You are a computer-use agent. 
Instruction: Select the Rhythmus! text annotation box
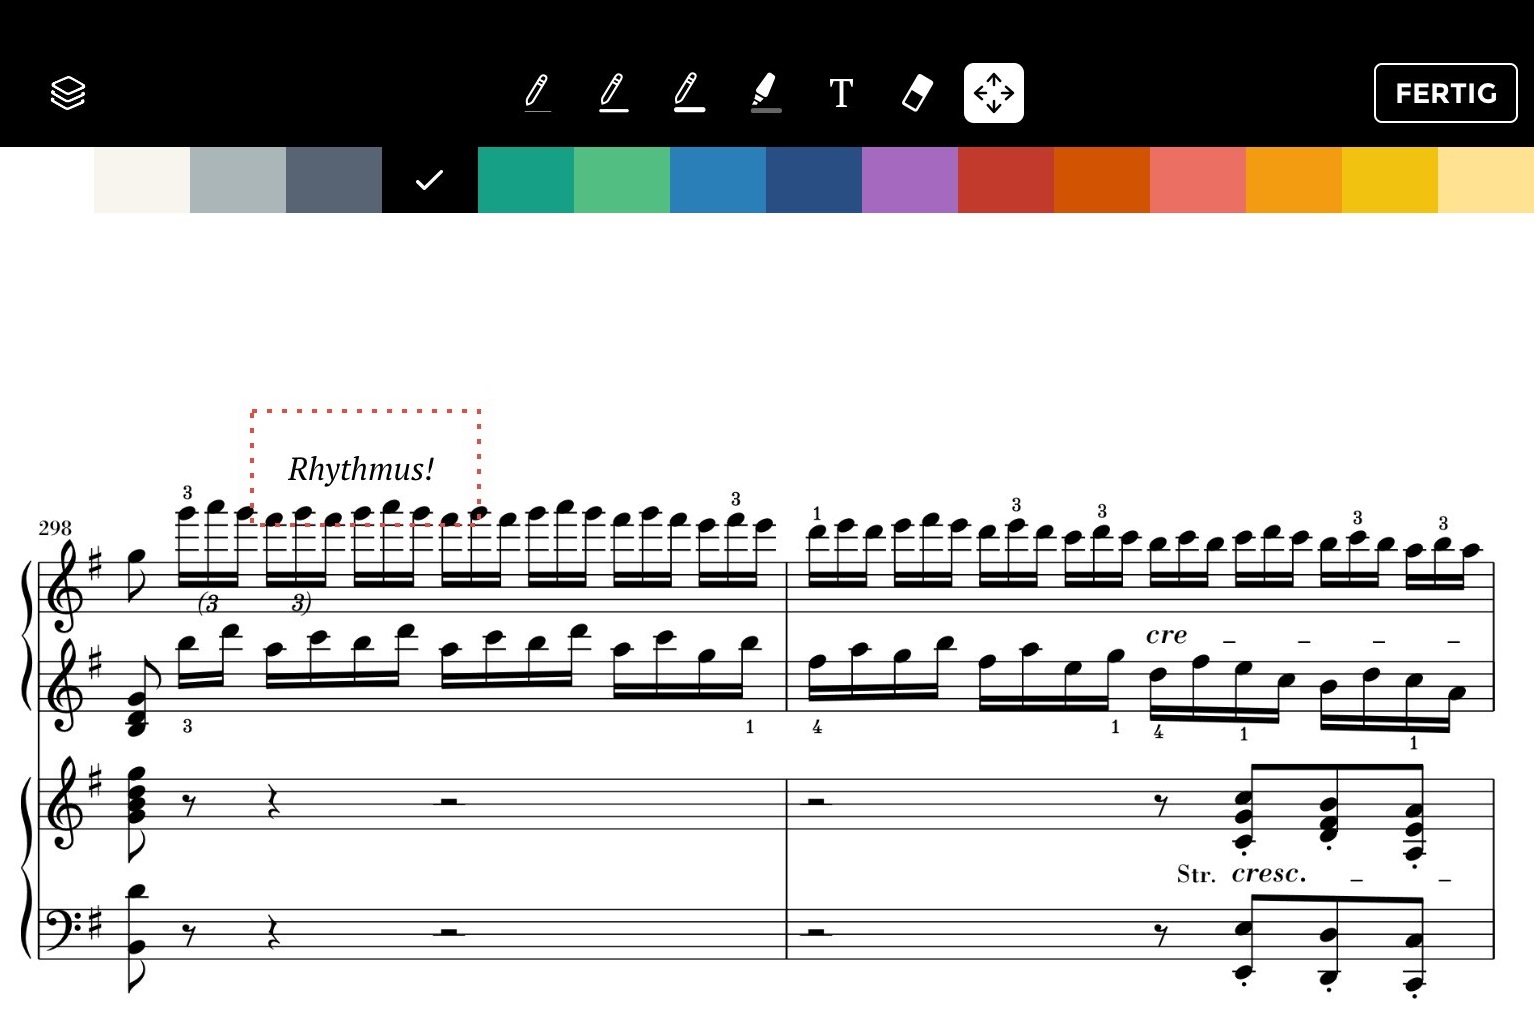tap(366, 467)
